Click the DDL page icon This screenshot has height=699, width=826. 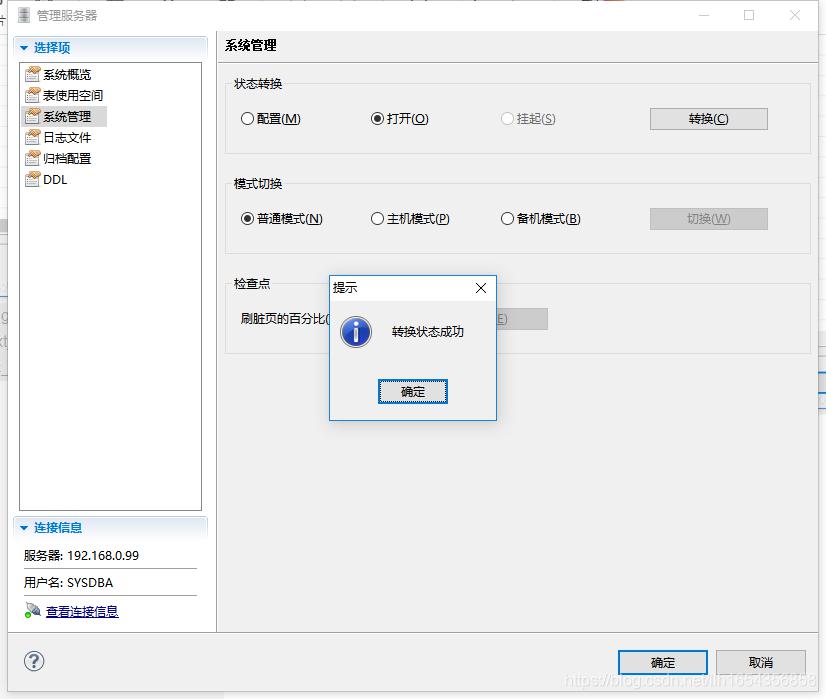[x=32, y=180]
